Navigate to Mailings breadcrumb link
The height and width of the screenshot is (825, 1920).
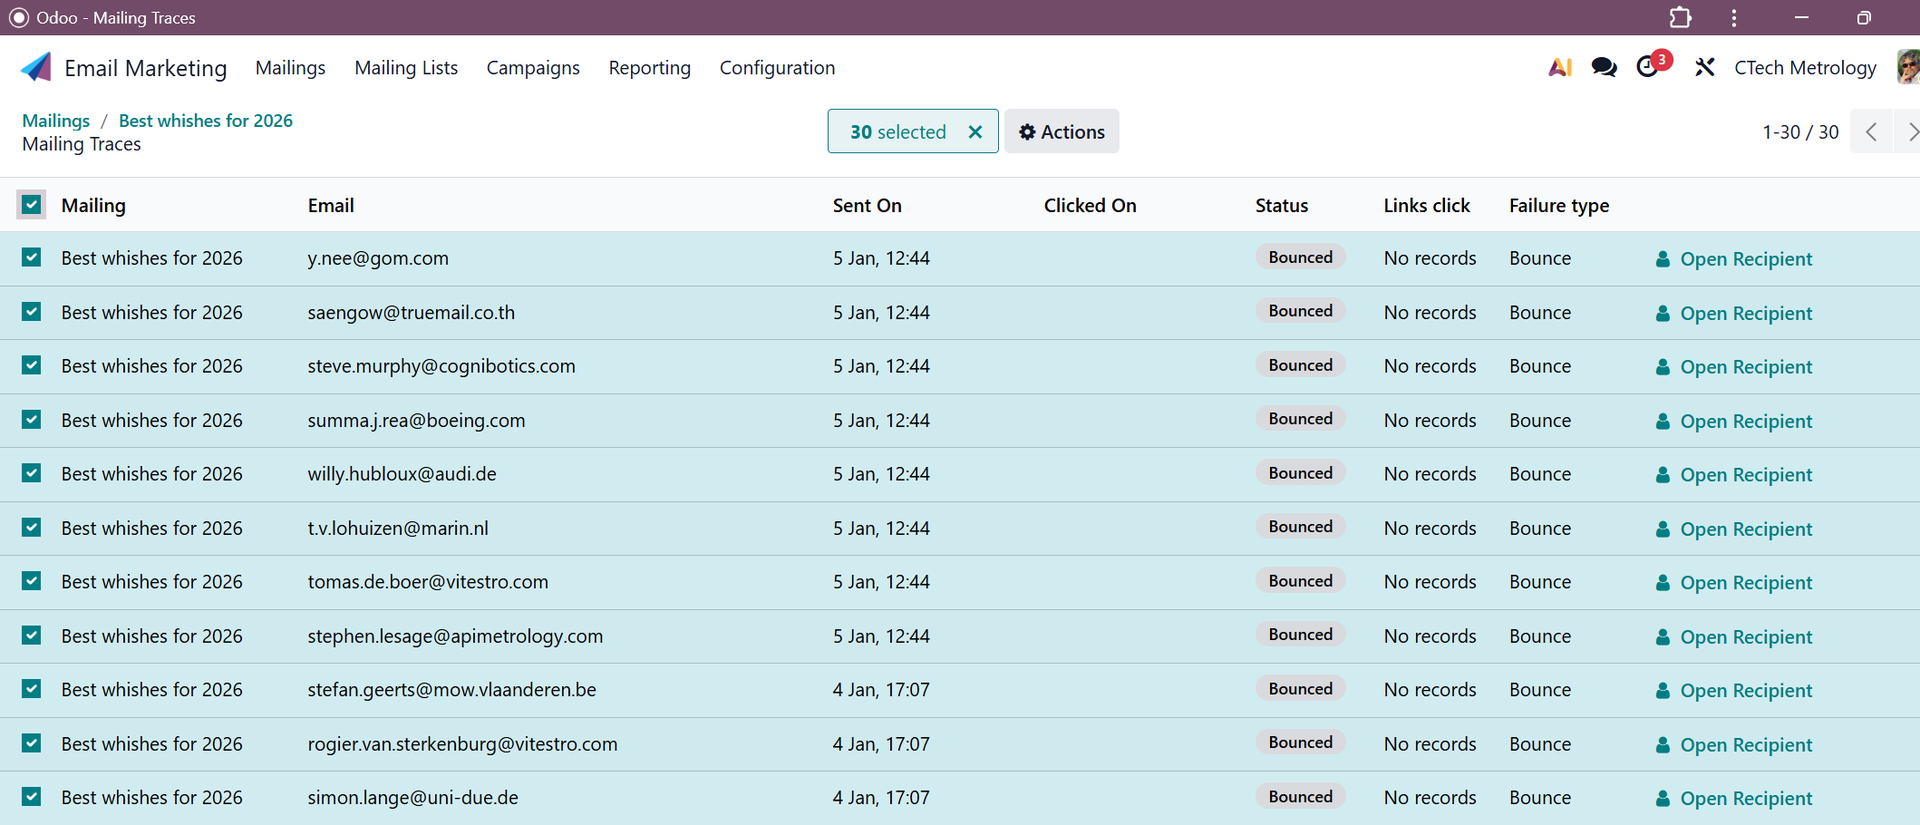(56, 120)
